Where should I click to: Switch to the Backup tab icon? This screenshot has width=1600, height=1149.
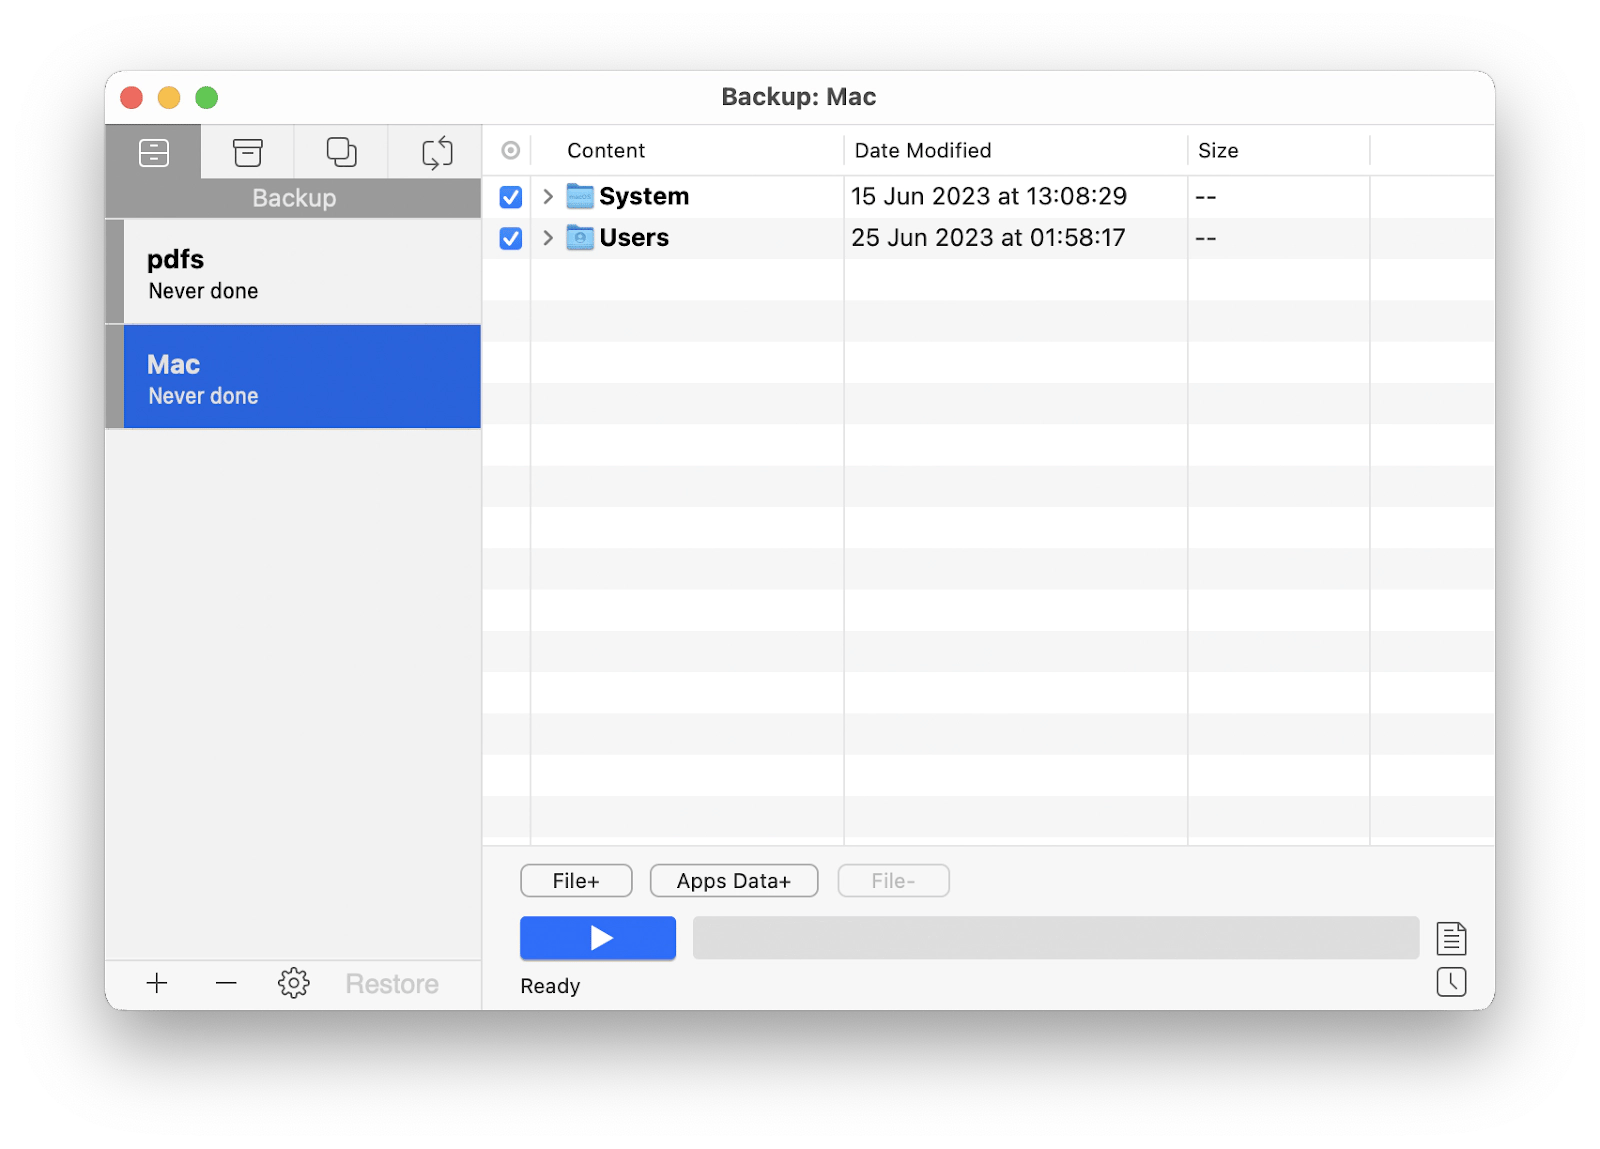pyautogui.click(x=154, y=152)
